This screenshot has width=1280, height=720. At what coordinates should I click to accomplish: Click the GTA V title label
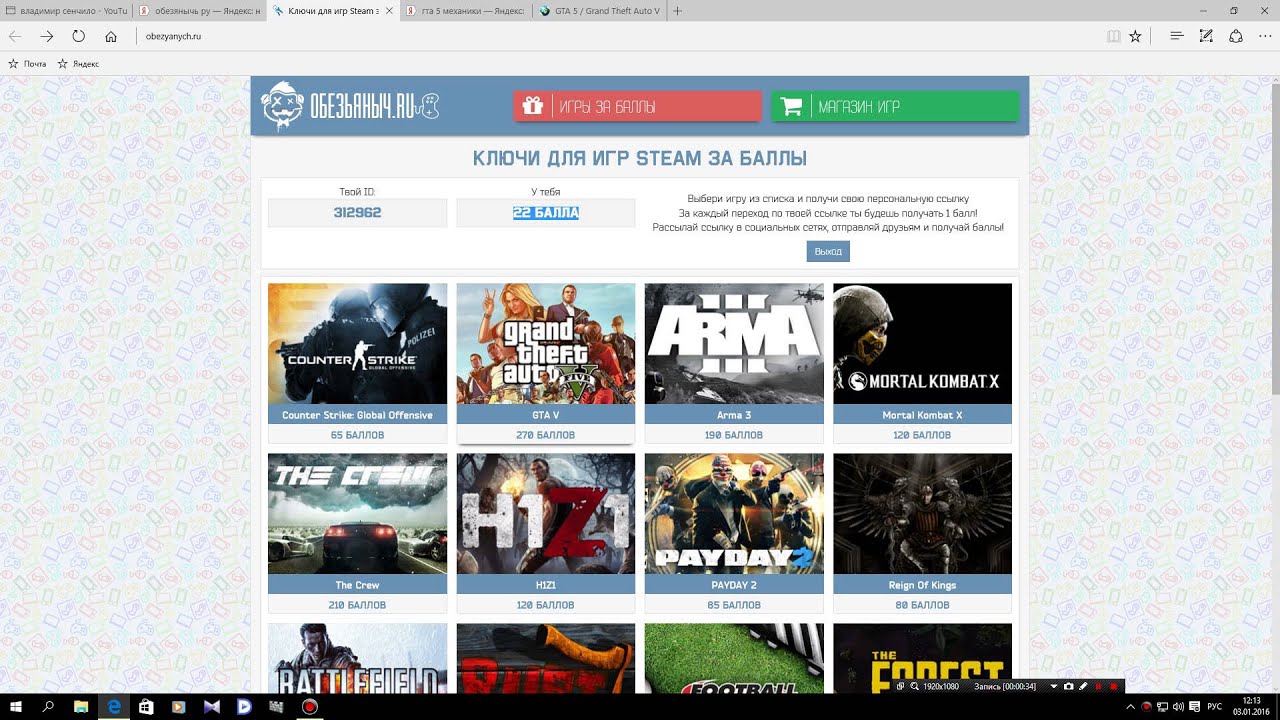tap(546, 415)
